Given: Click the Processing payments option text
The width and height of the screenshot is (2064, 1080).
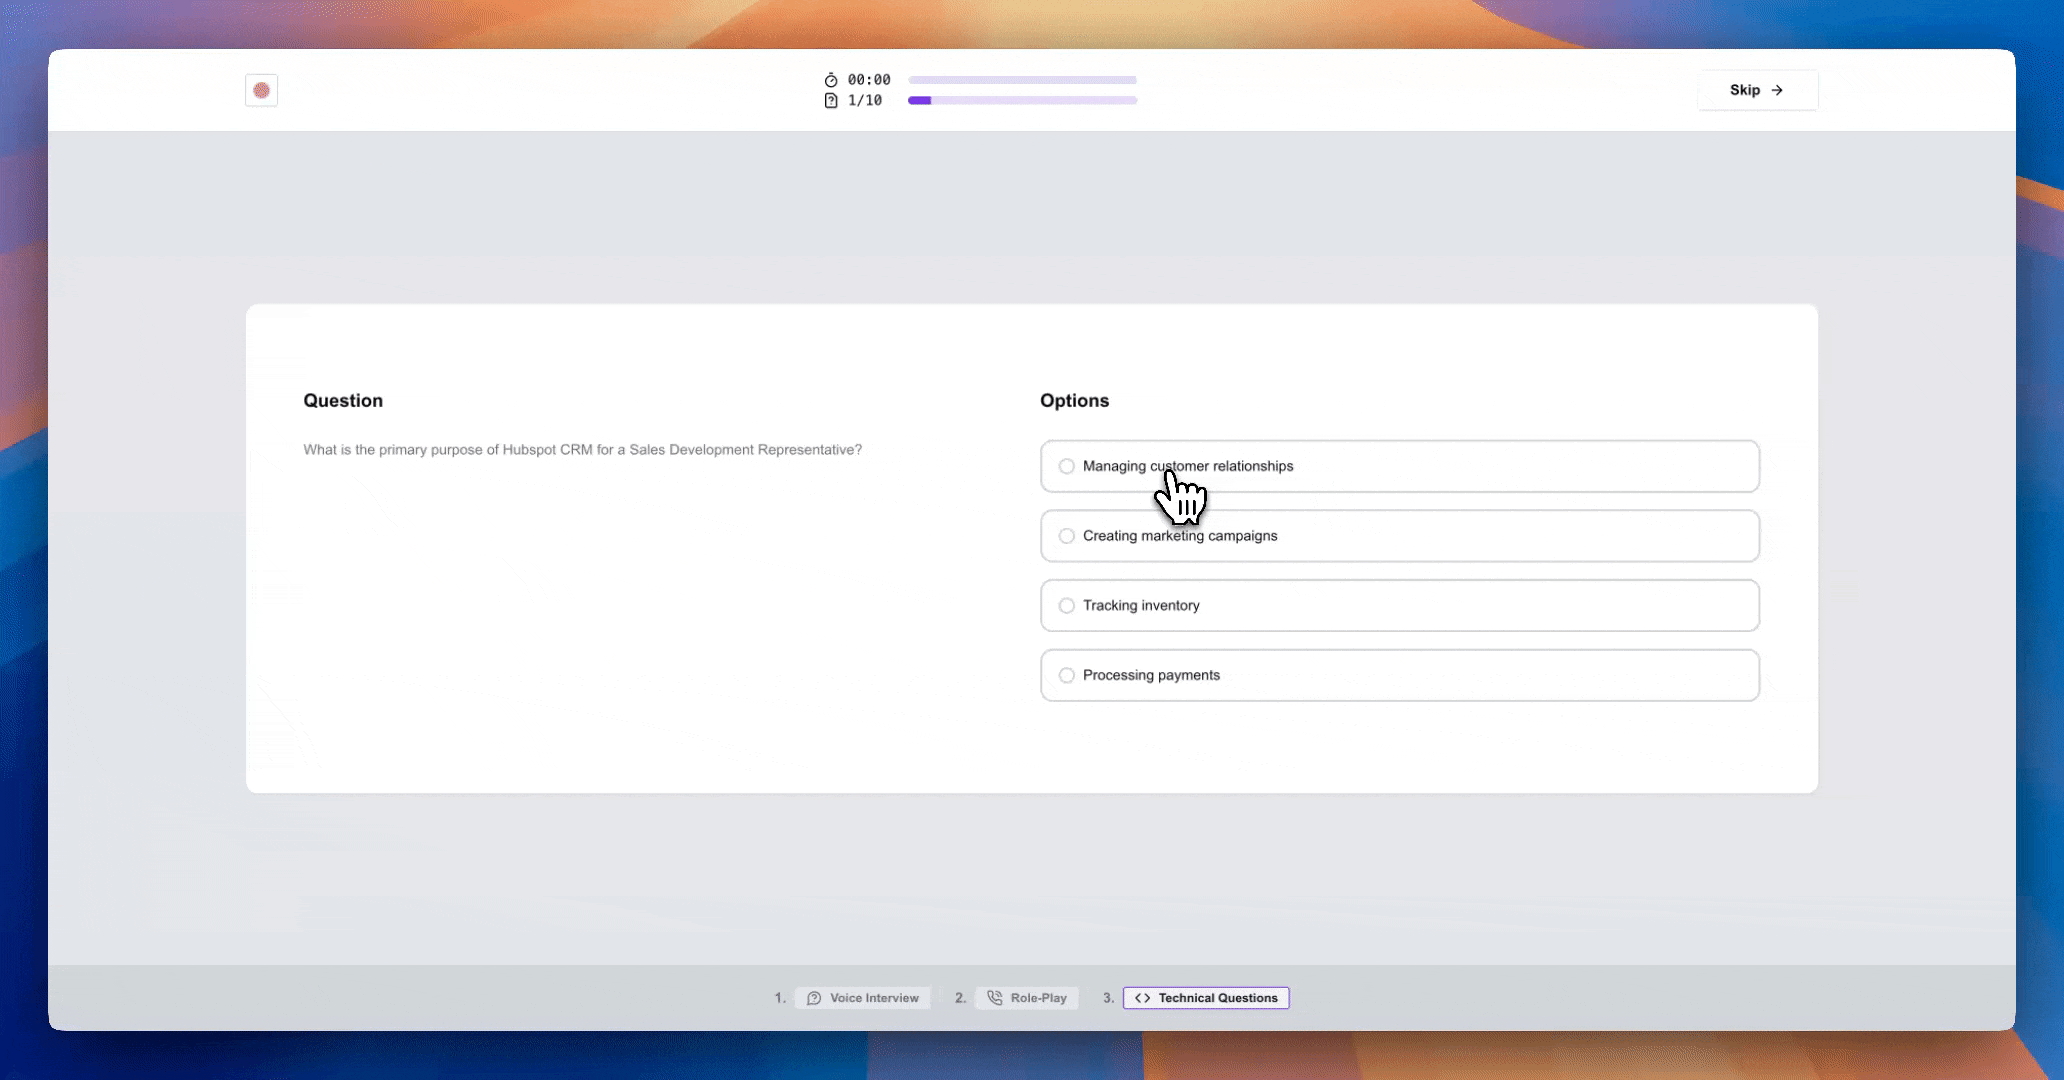Looking at the screenshot, I should (1151, 675).
